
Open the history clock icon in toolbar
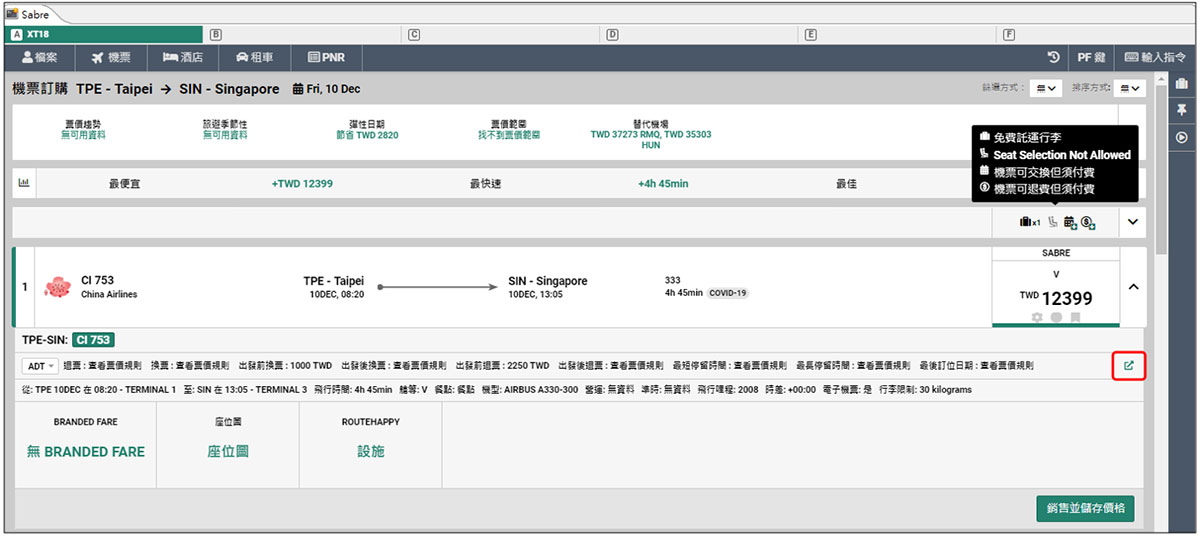[x=1053, y=58]
